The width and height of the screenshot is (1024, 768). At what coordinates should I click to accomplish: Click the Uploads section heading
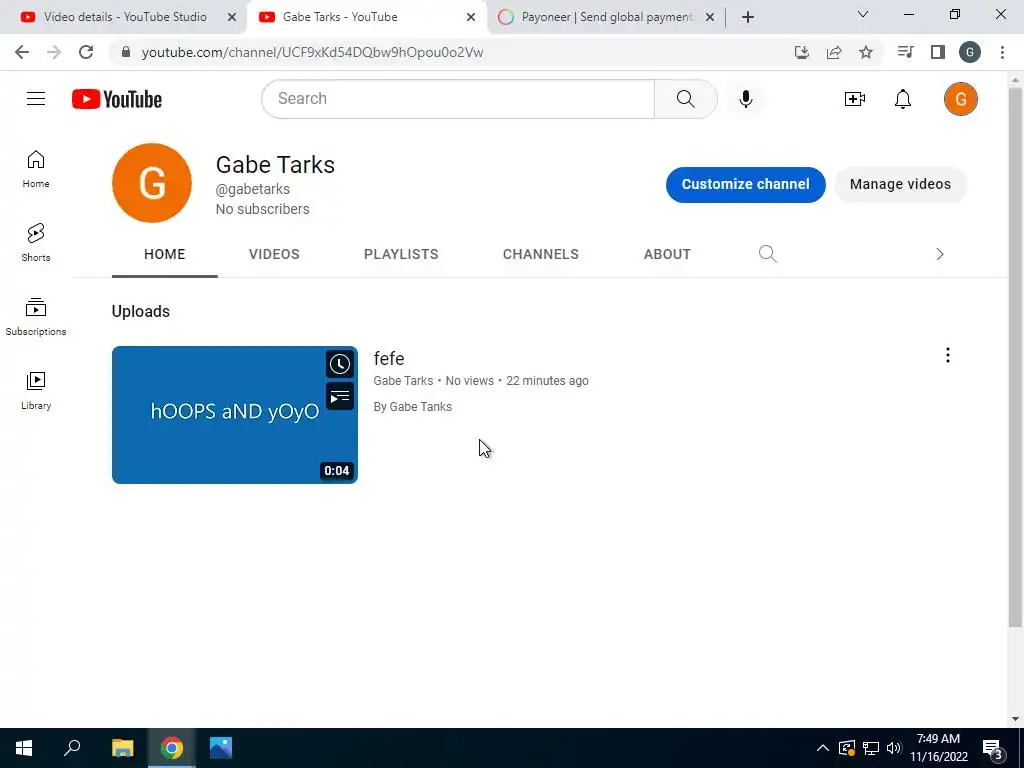pos(140,312)
